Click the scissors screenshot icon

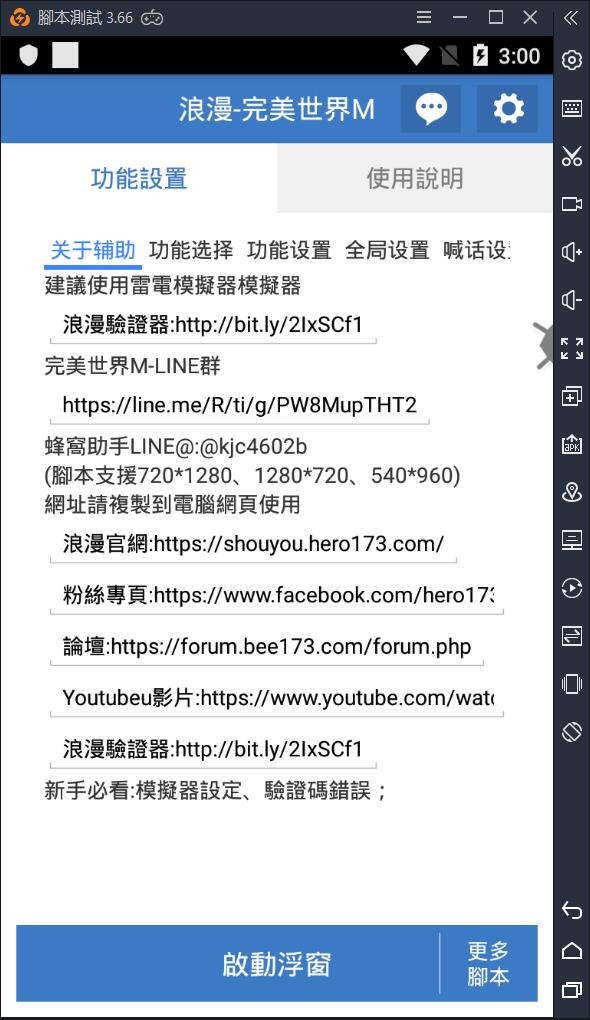(572, 156)
